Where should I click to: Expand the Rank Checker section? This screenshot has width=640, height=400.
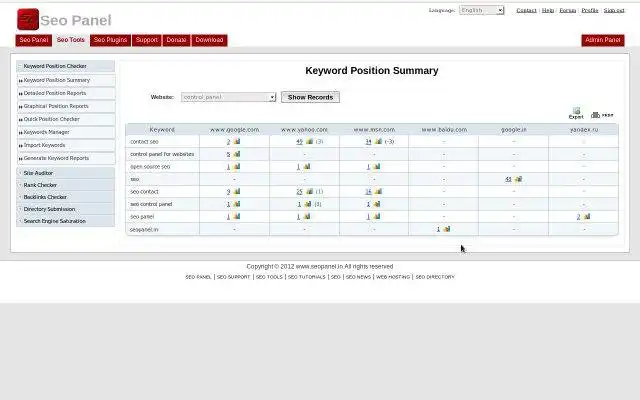(65, 185)
